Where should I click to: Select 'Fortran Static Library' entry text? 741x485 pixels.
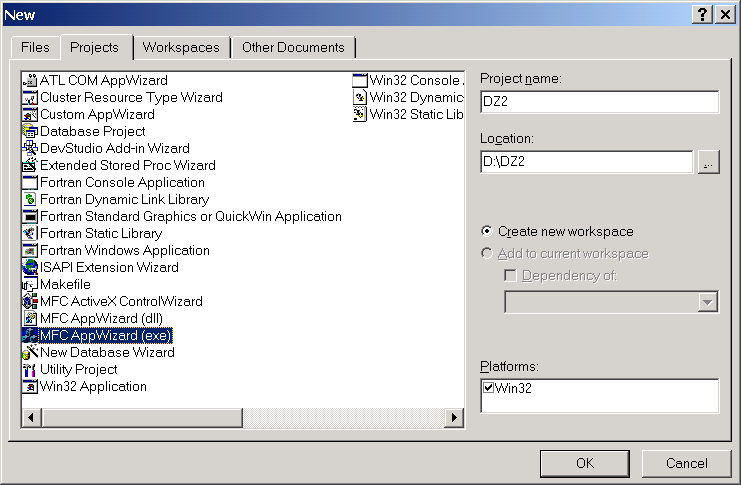click(x=101, y=234)
